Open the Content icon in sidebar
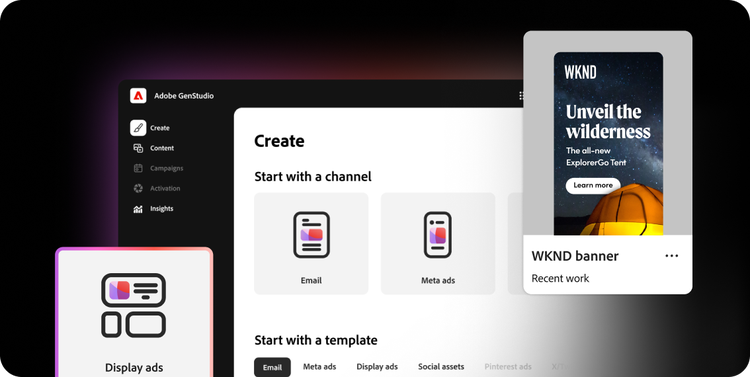 point(138,148)
